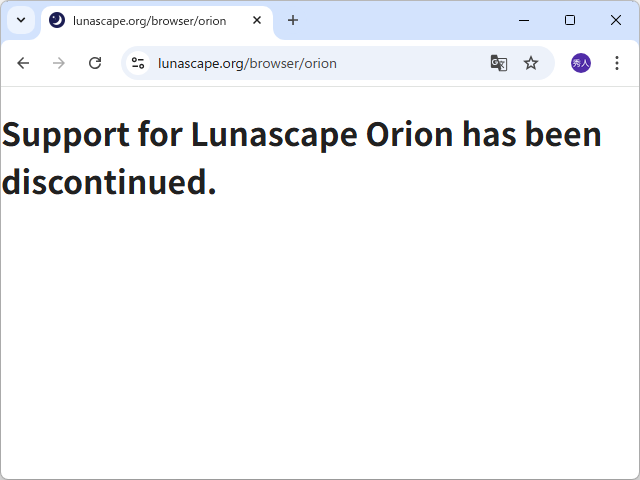
Task: View site information icon in address bar
Action: (138, 63)
